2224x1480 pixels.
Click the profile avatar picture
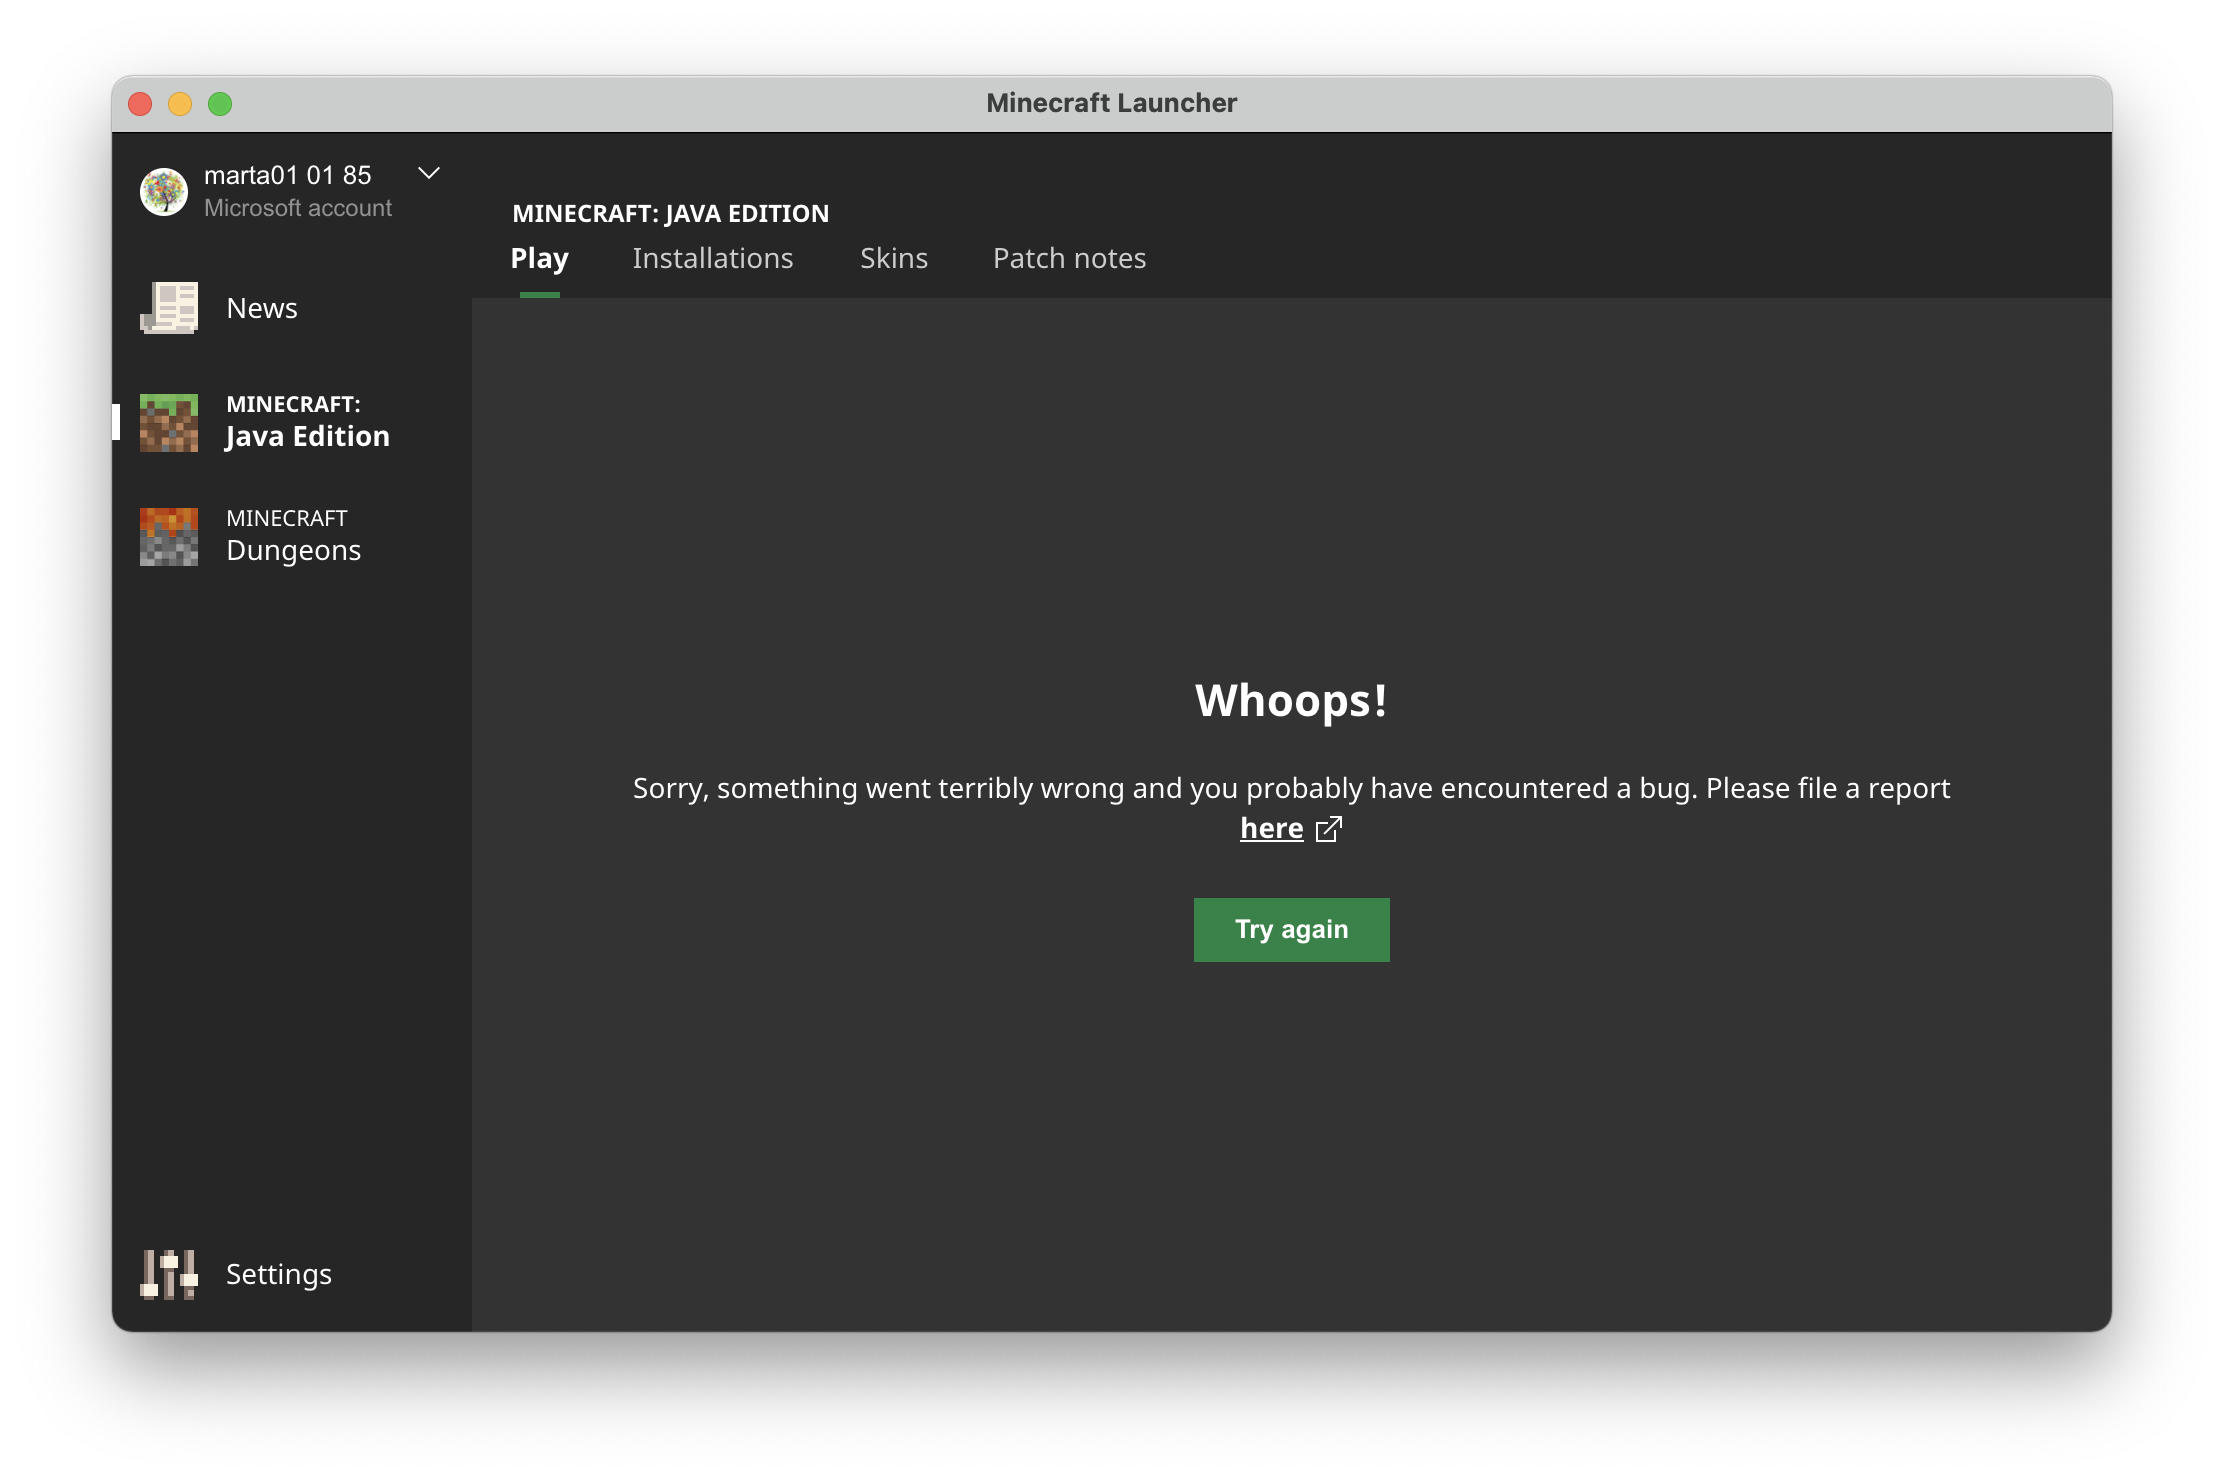click(x=164, y=191)
